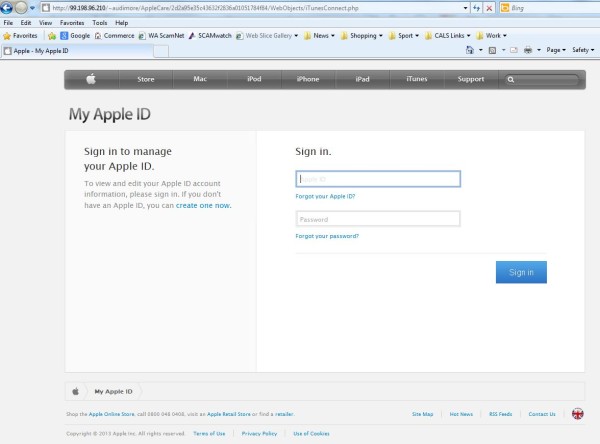Click the breadcrumb Apple logo icon
600x444 pixels.
75,392
